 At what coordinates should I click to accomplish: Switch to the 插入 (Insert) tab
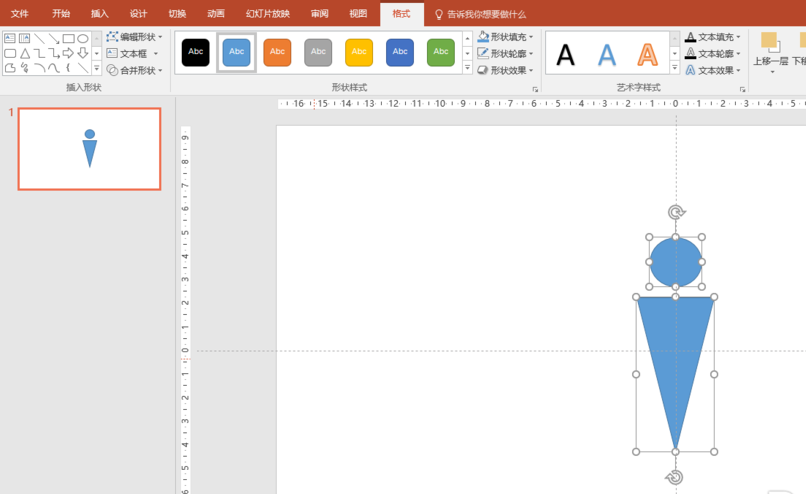(x=99, y=14)
